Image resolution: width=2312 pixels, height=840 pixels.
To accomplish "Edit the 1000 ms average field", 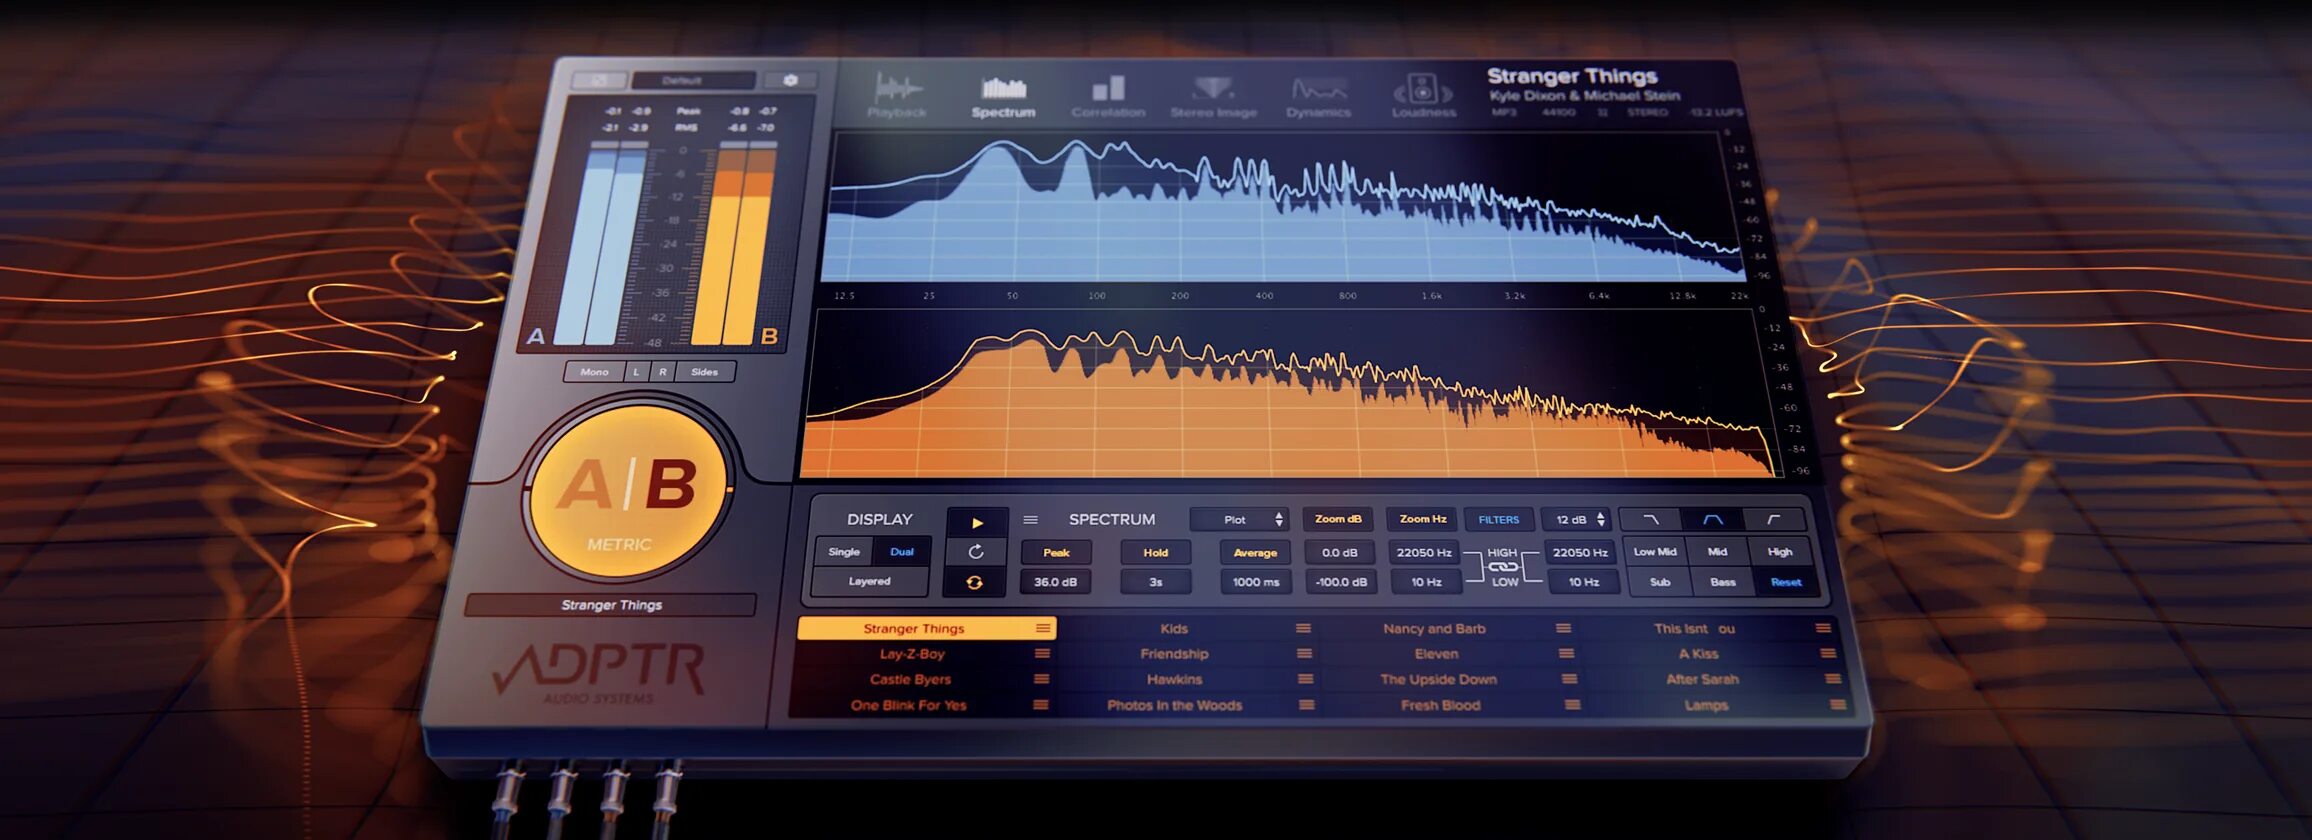I will pyautogui.click(x=1256, y=582).
